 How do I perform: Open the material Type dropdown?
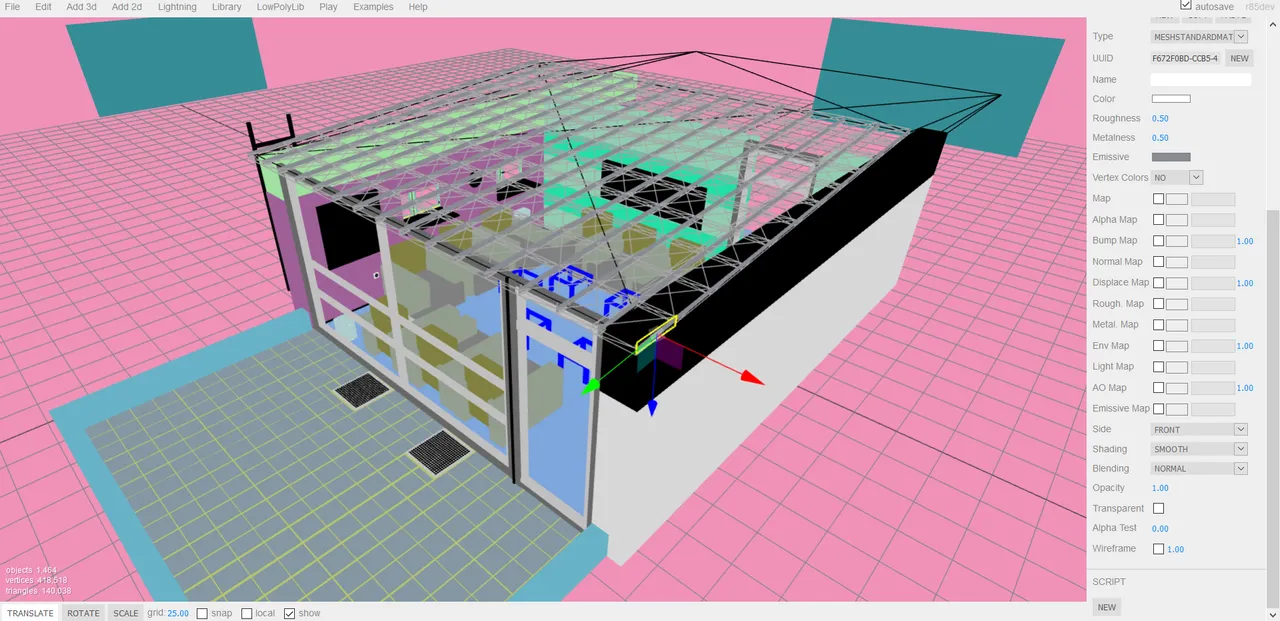pyautogui.click(x=1200, y=37)
